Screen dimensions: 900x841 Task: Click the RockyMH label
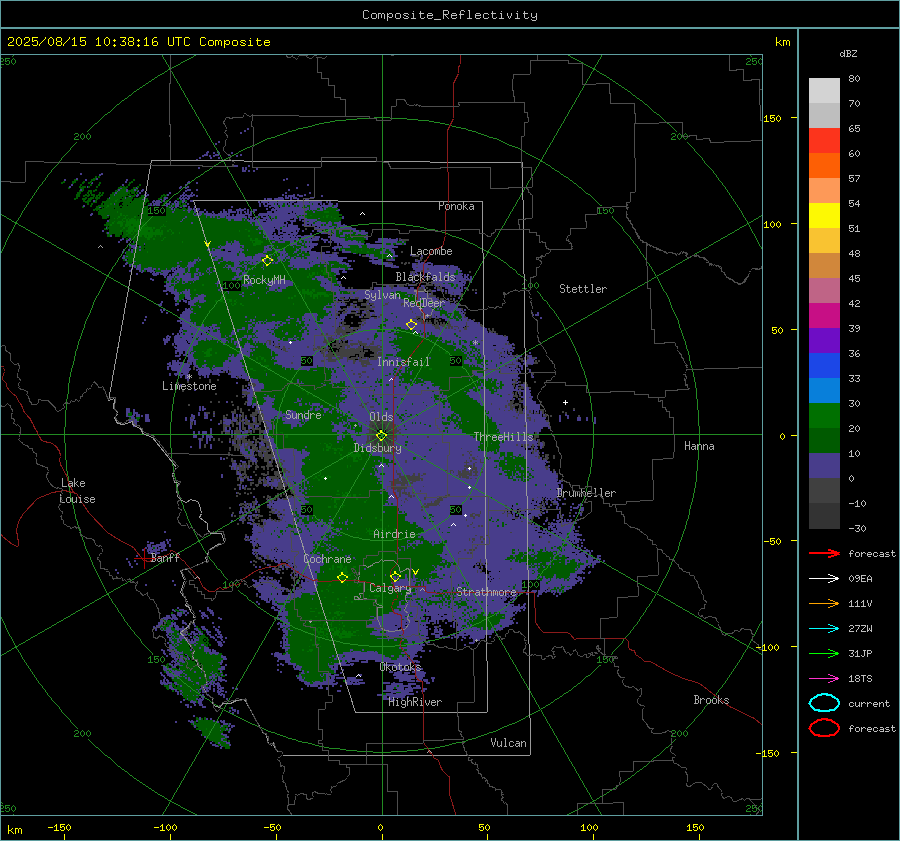(264, 280)
